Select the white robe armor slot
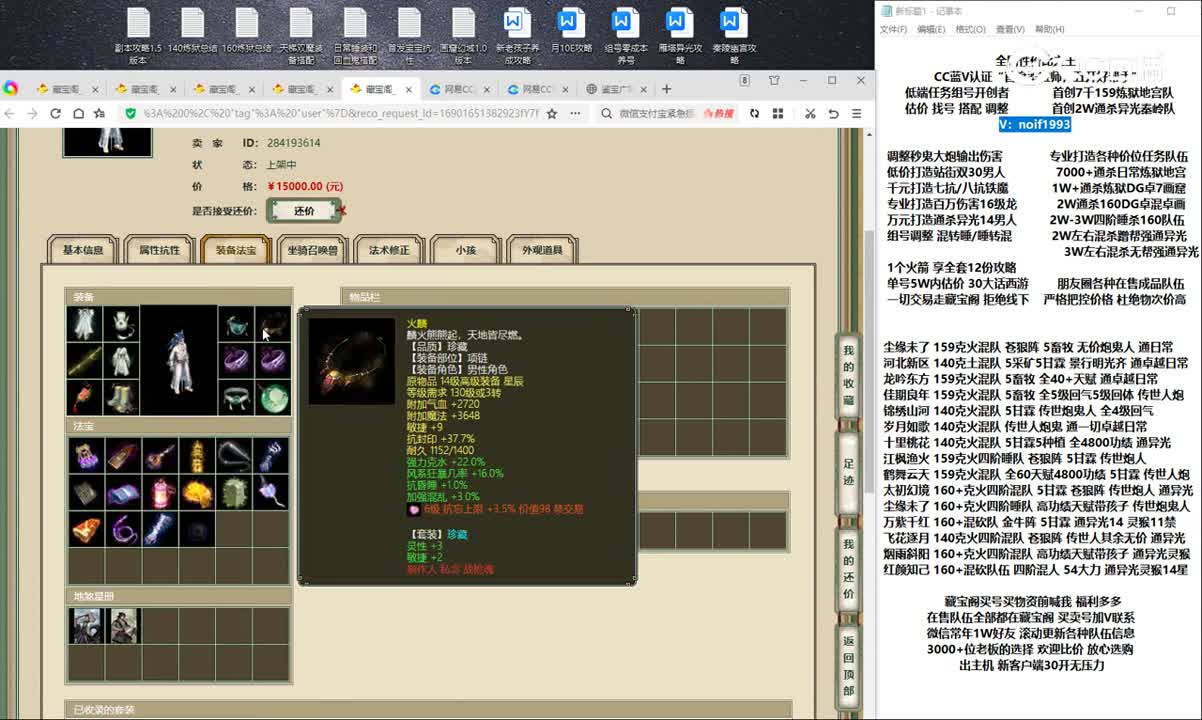This screenshot has height=720, width=1202. [121, 361]
